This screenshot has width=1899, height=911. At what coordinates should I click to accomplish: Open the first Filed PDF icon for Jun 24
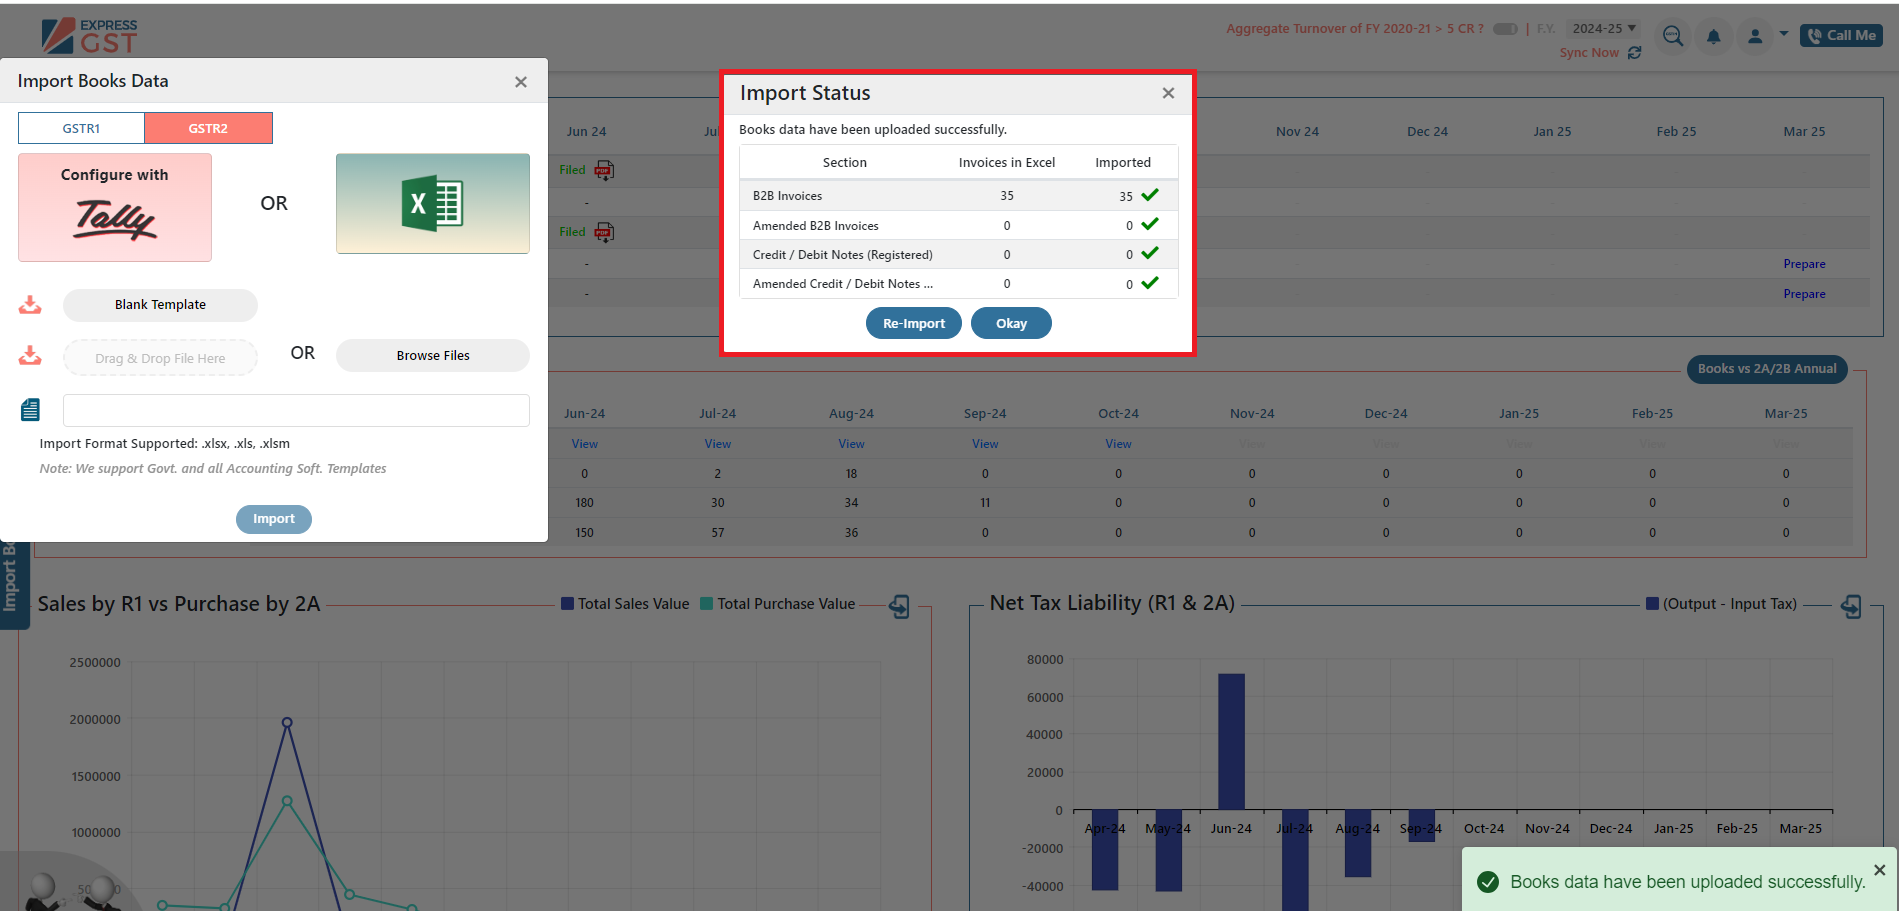pos(604,170)
